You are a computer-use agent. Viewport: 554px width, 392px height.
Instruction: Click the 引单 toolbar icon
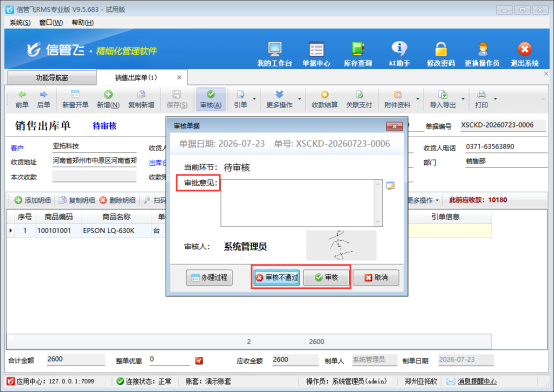tap(240, 99)
